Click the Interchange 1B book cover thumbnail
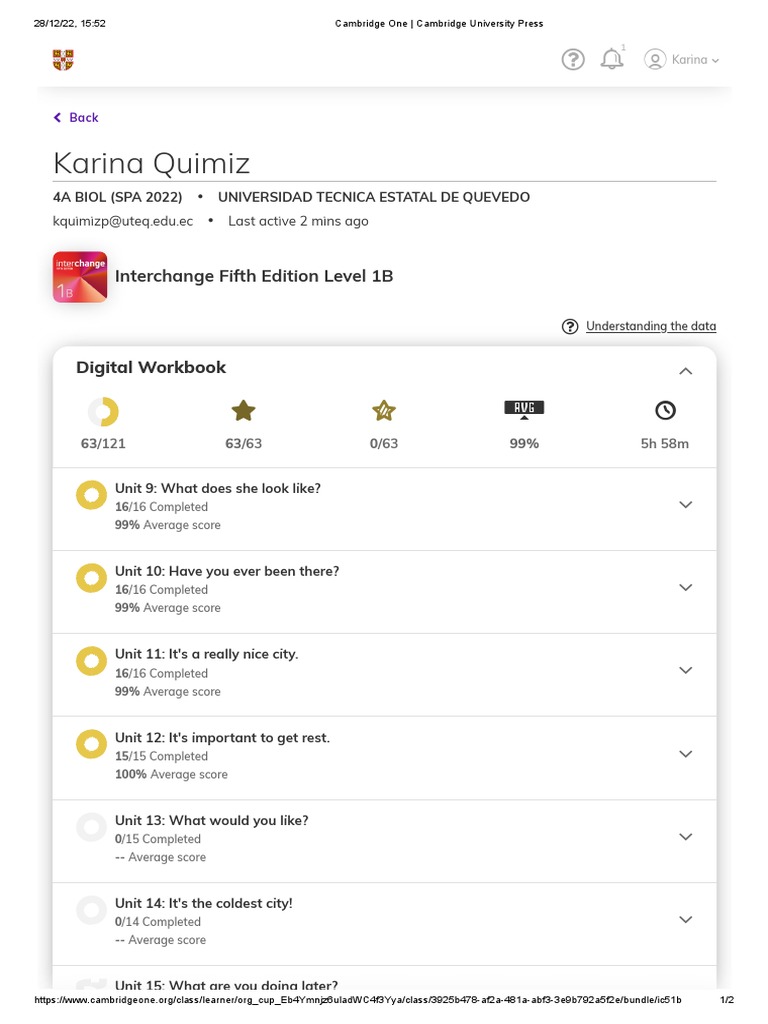Image resolution: width=768 pixels, height=1024 pixels. [x=80, y=277]
